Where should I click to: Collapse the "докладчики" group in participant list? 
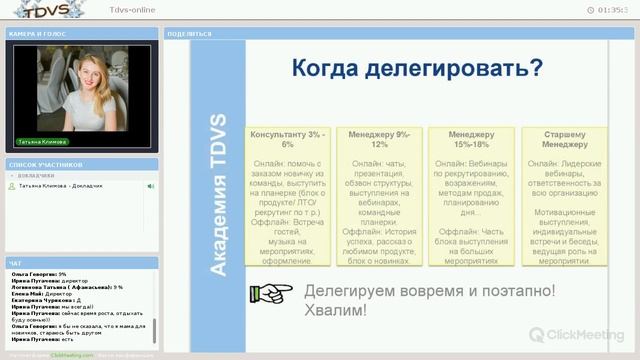[x=12, y=176]
